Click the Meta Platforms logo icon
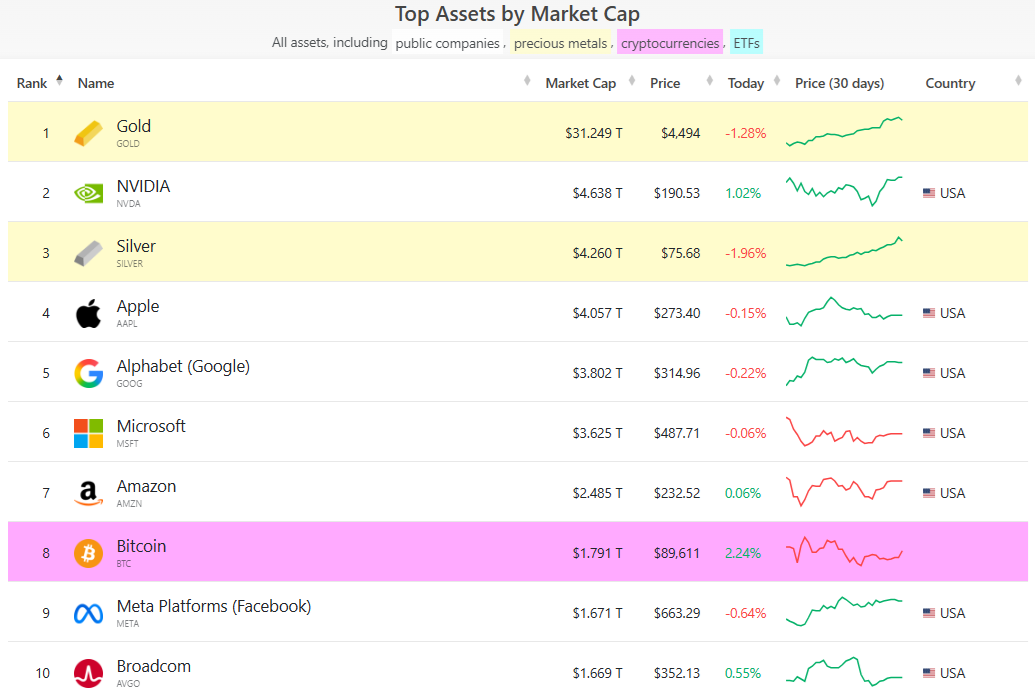Viewport: 1035px width, 700px height. (x=88, y=613)
